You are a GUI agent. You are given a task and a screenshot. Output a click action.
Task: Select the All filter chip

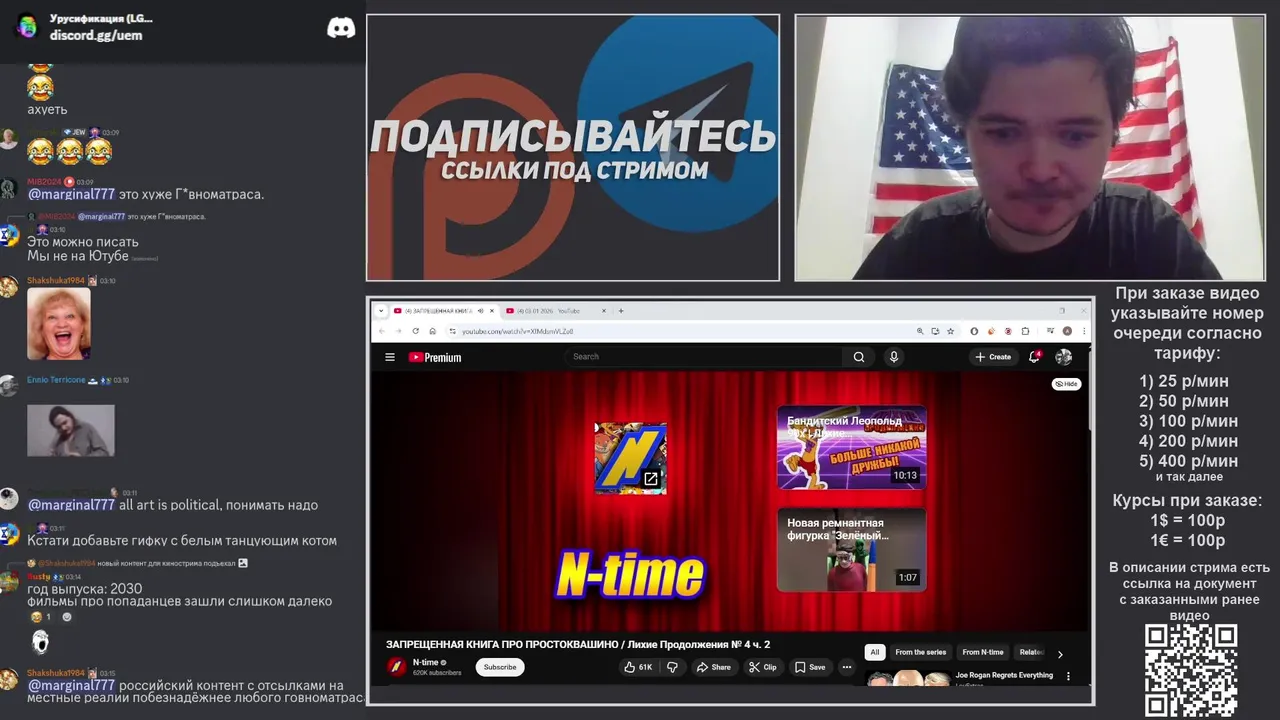click(875, 652)
